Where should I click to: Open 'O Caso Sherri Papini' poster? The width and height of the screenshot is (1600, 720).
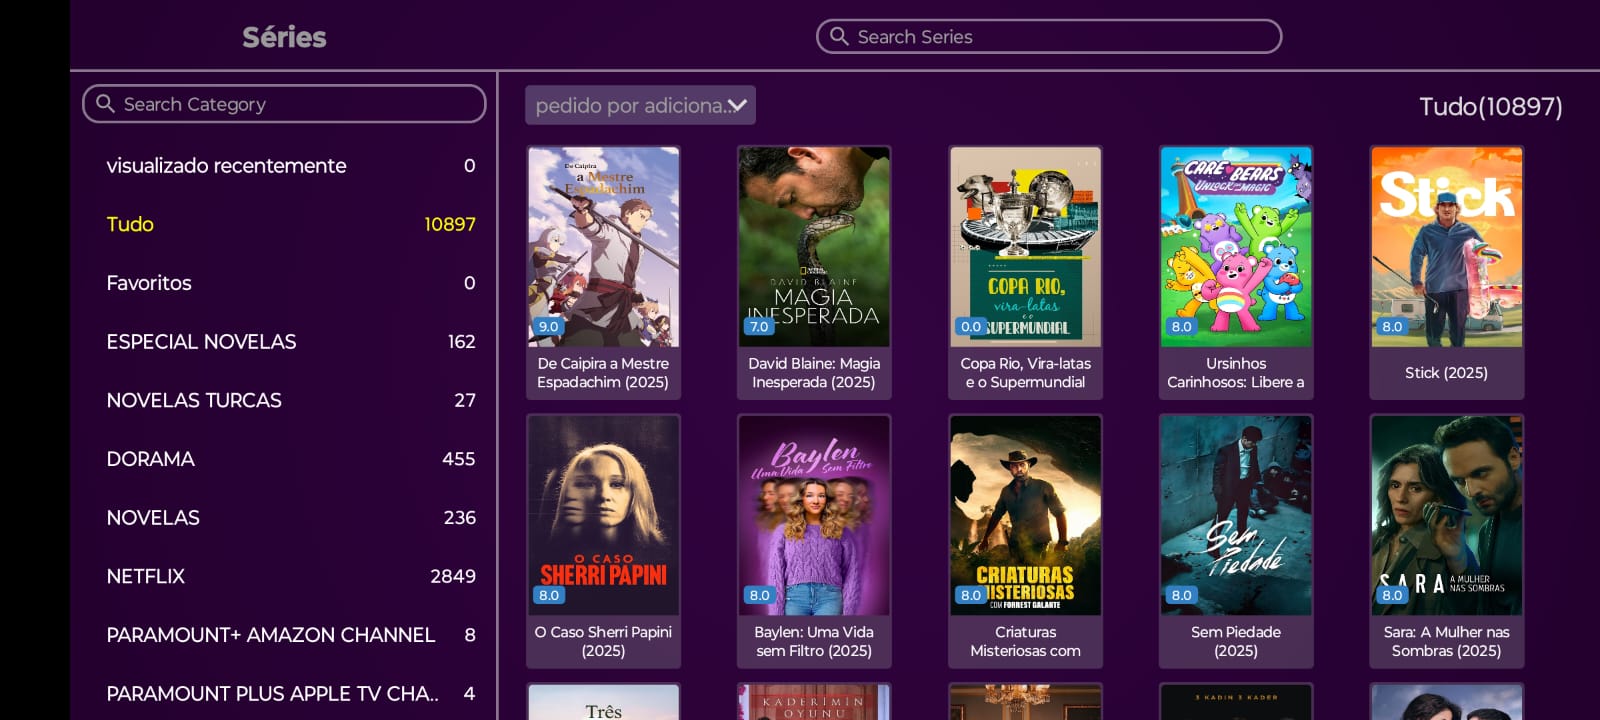604,515
